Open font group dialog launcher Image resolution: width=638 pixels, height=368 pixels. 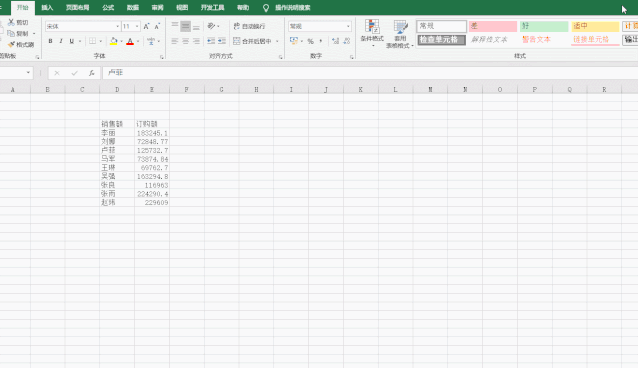tap(162, 57)
